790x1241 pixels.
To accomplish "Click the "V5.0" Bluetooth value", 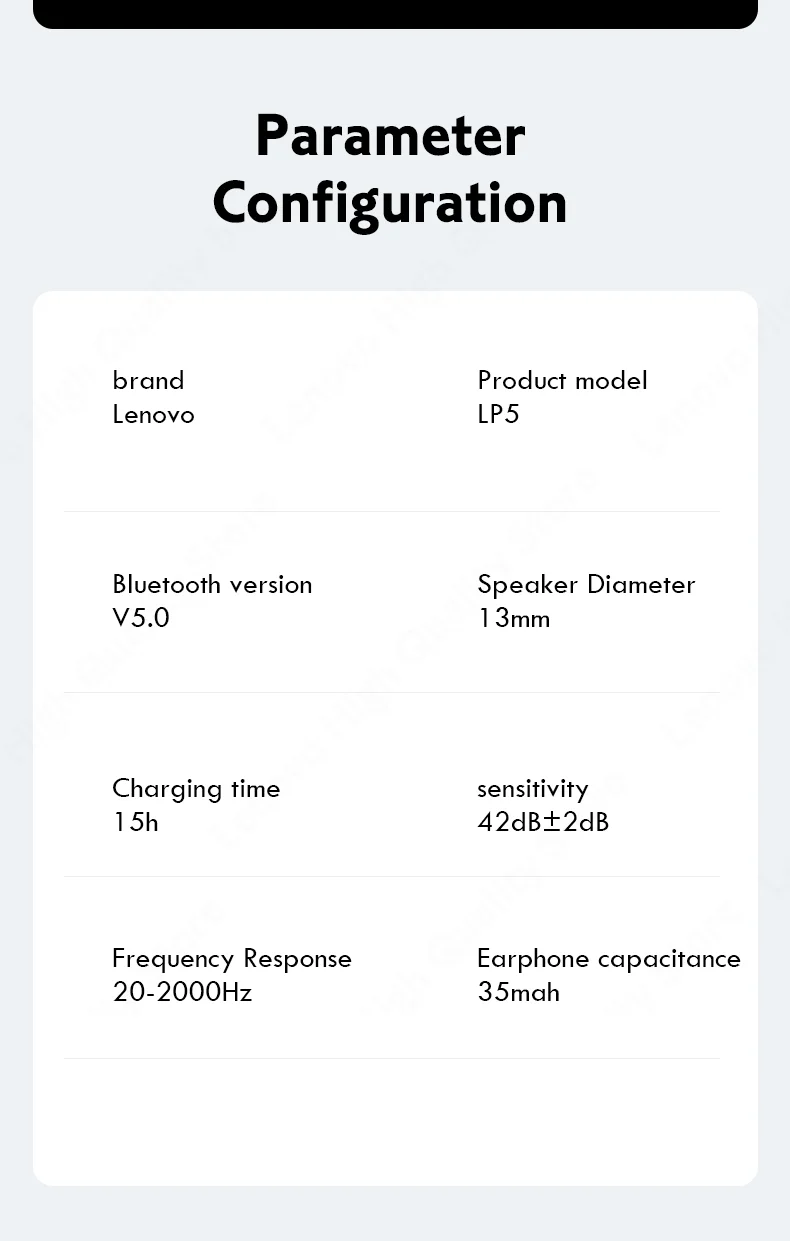I will 141,618.
